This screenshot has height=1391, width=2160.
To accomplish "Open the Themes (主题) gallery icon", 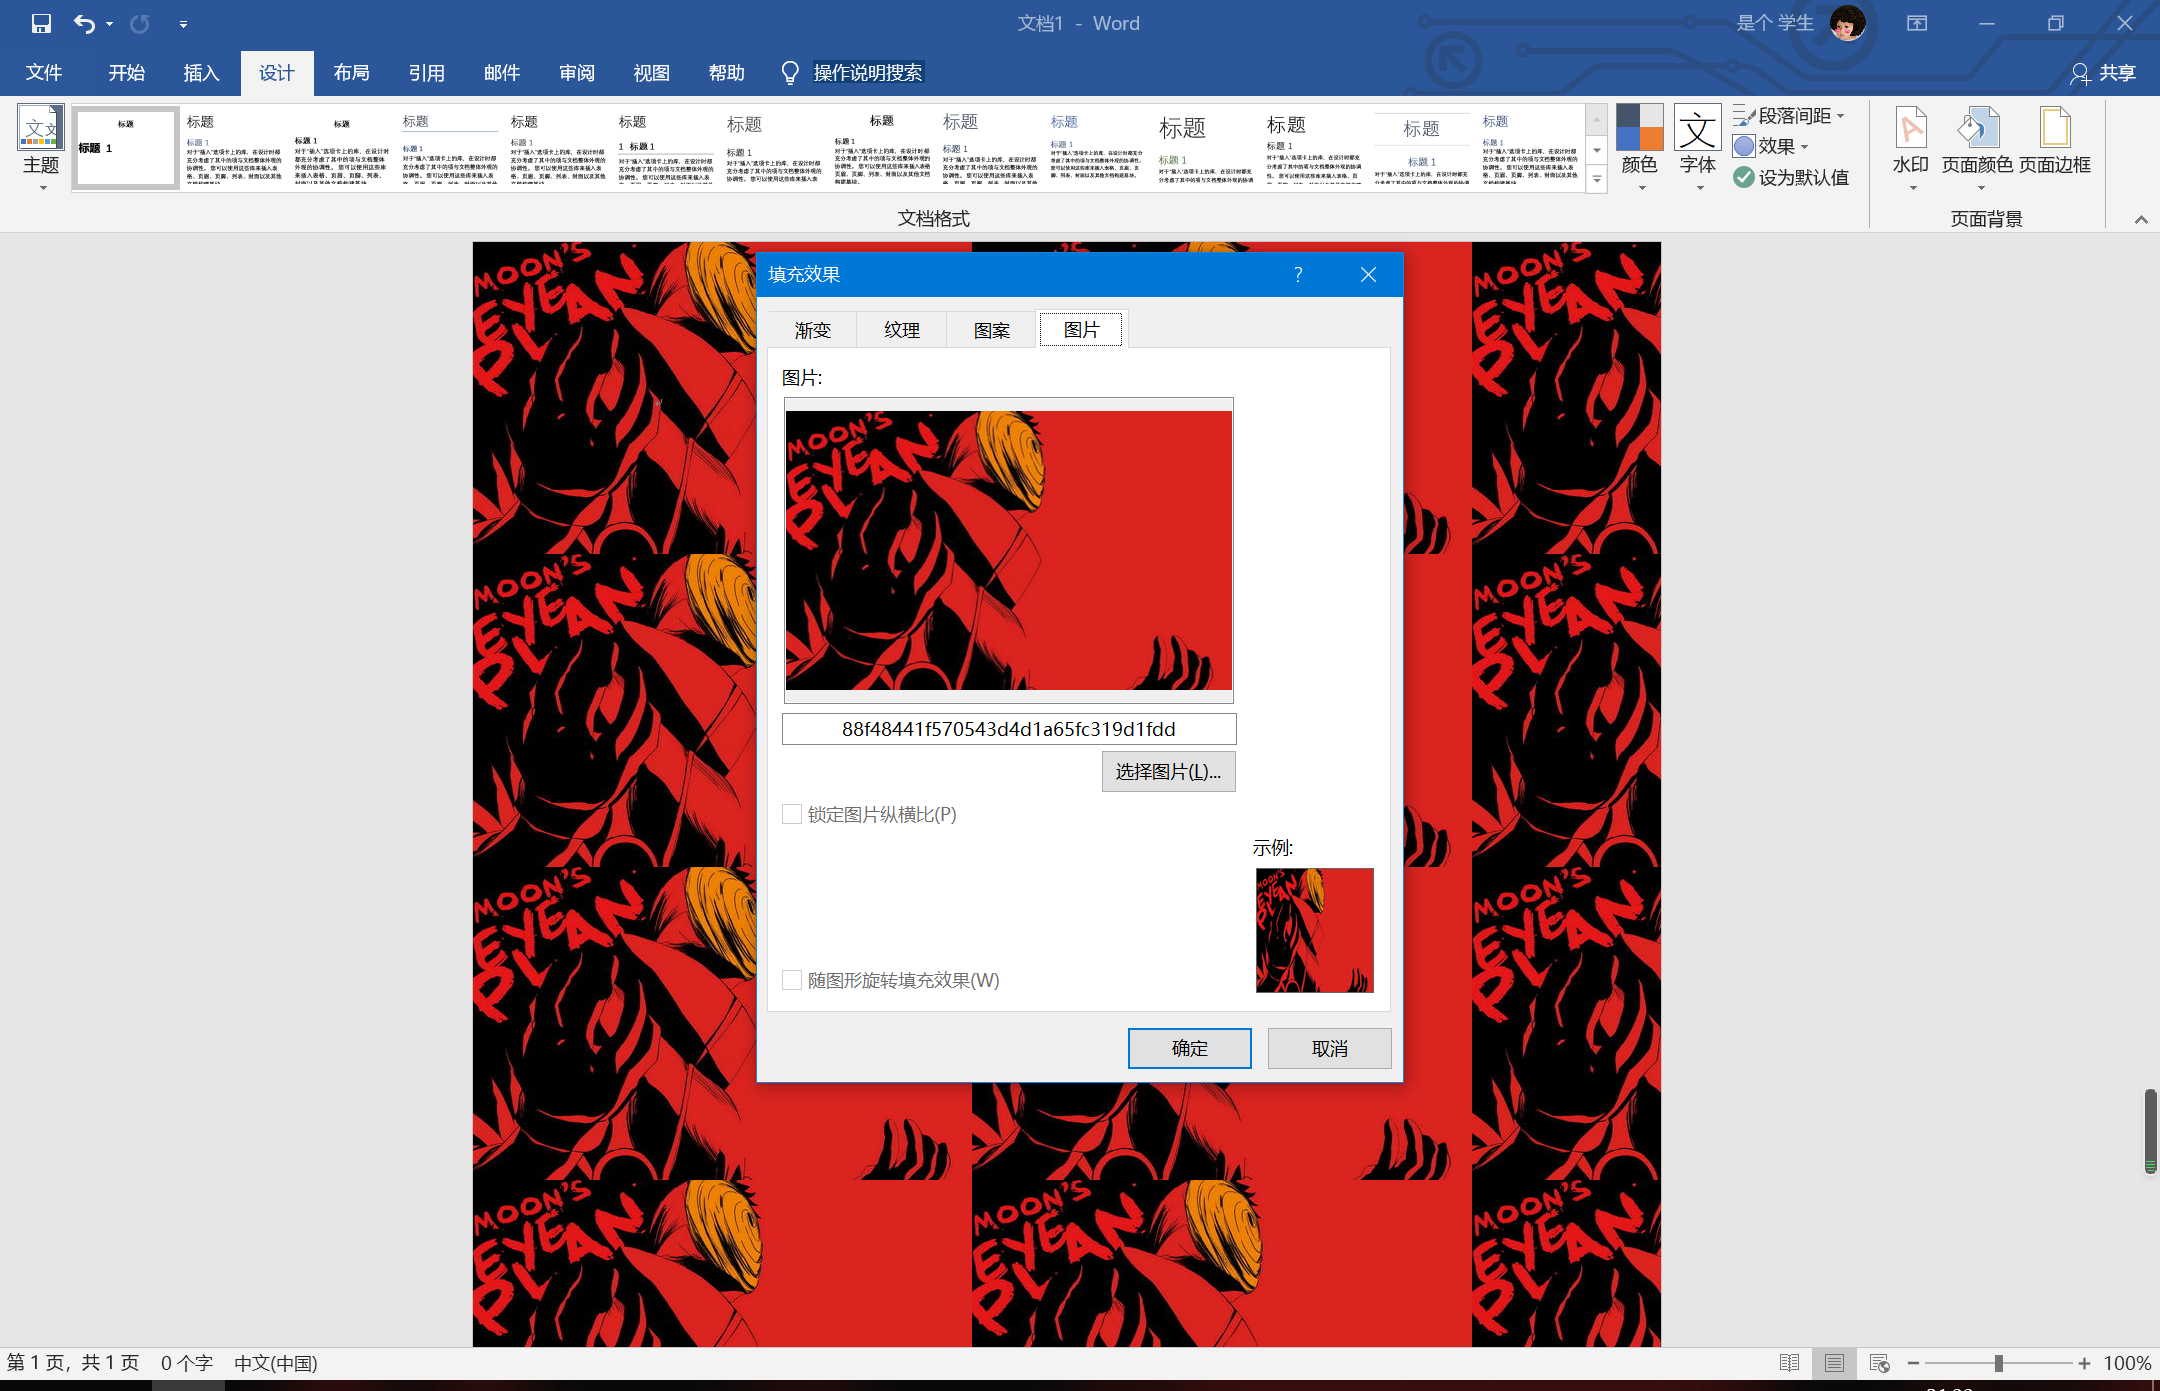I will [x=41, y=128].
